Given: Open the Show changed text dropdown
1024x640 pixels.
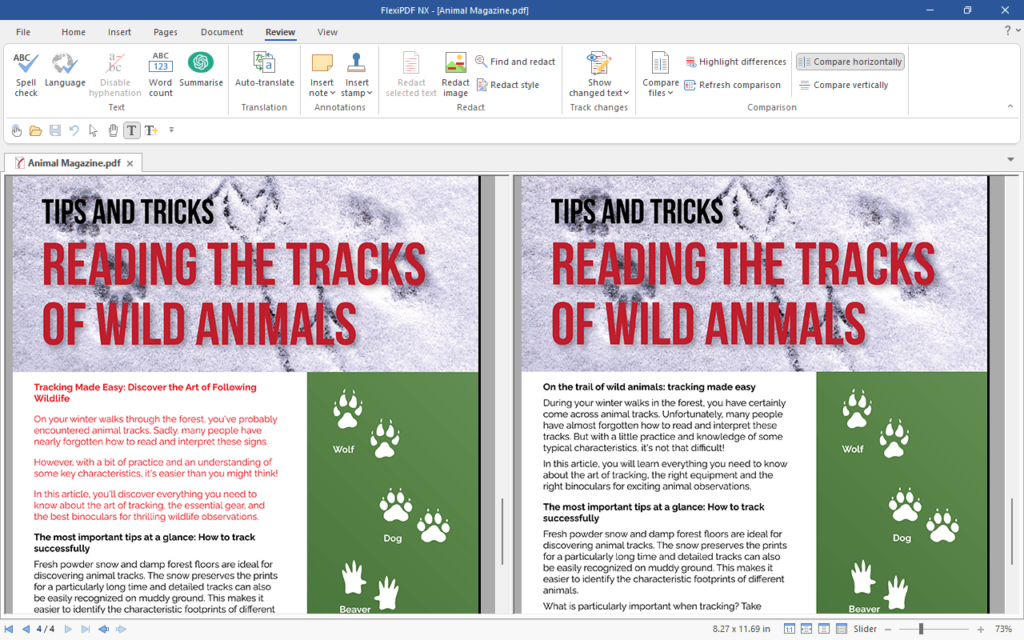Looking at the screenshot, I should pyautogui.click(x=599, y=93).
